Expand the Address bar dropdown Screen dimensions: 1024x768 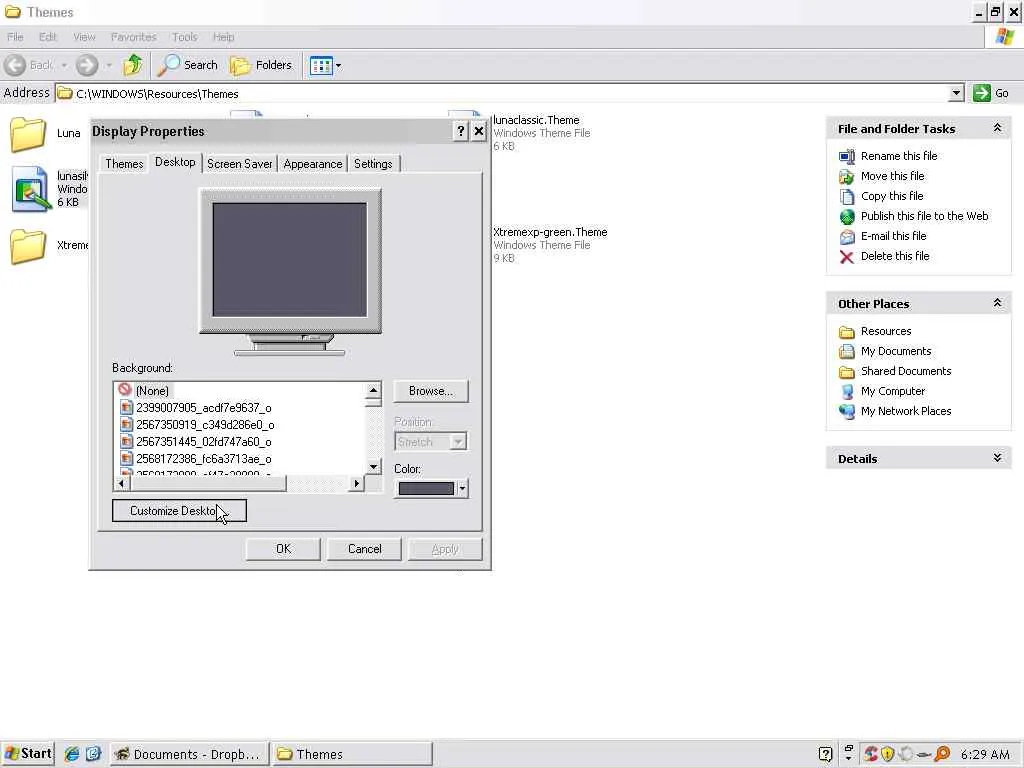point(956,93)
